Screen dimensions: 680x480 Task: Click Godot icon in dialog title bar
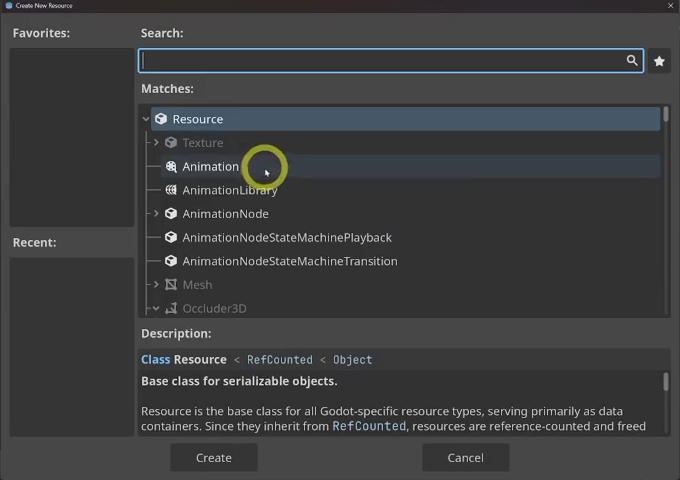coord(9,6)
